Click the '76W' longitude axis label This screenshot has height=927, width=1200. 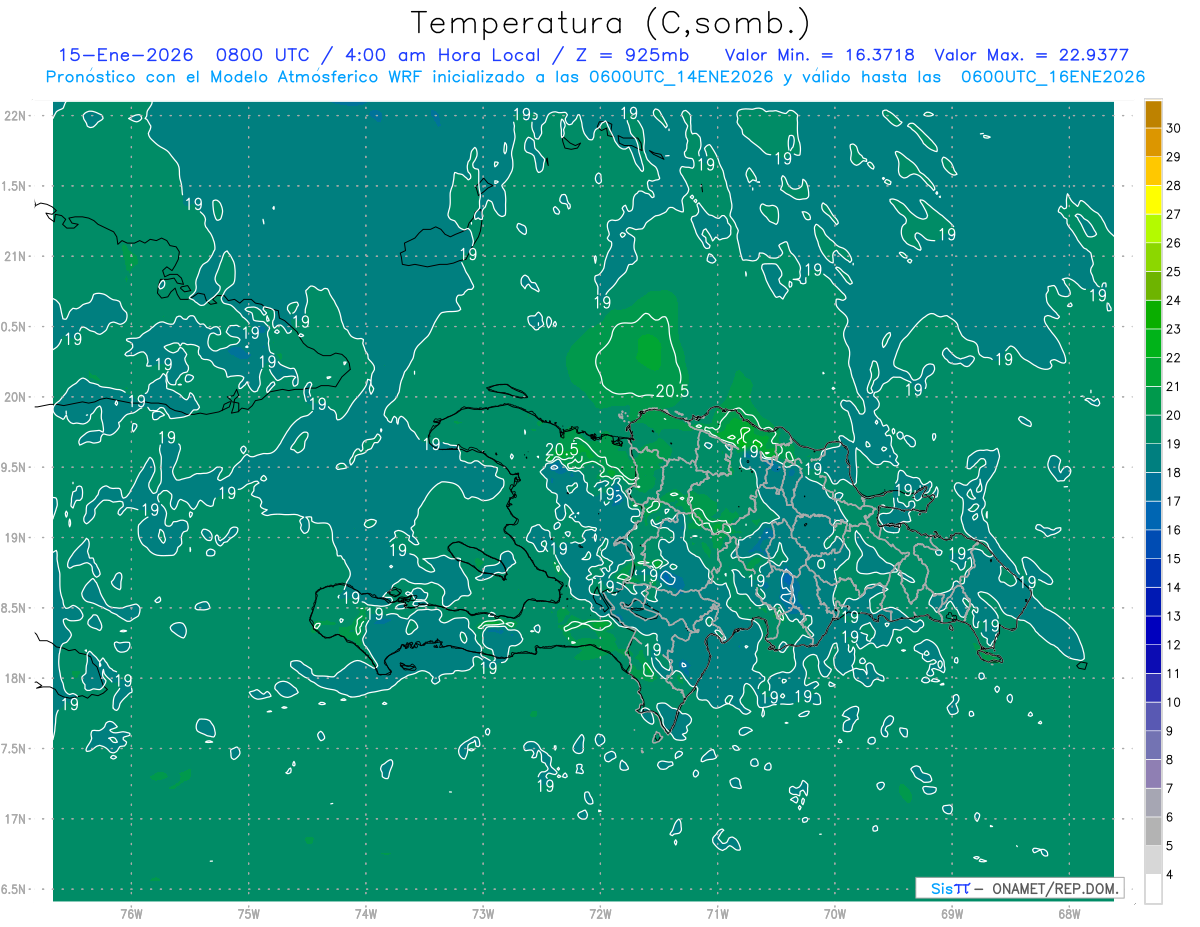click(131, 914)
